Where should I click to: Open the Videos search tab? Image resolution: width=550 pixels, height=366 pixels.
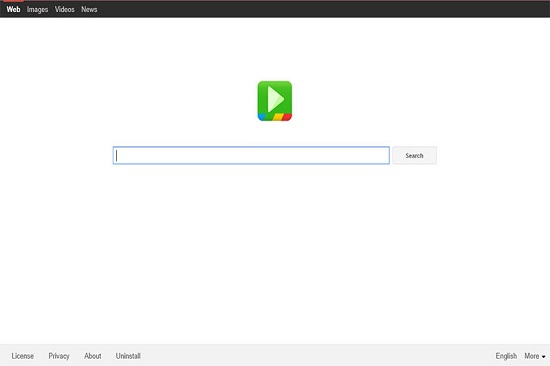click(65, 9)
